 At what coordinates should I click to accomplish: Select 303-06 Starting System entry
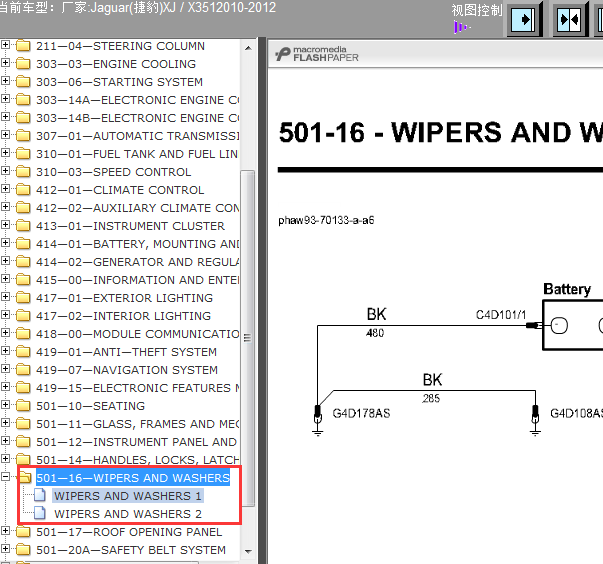[119, 82]
